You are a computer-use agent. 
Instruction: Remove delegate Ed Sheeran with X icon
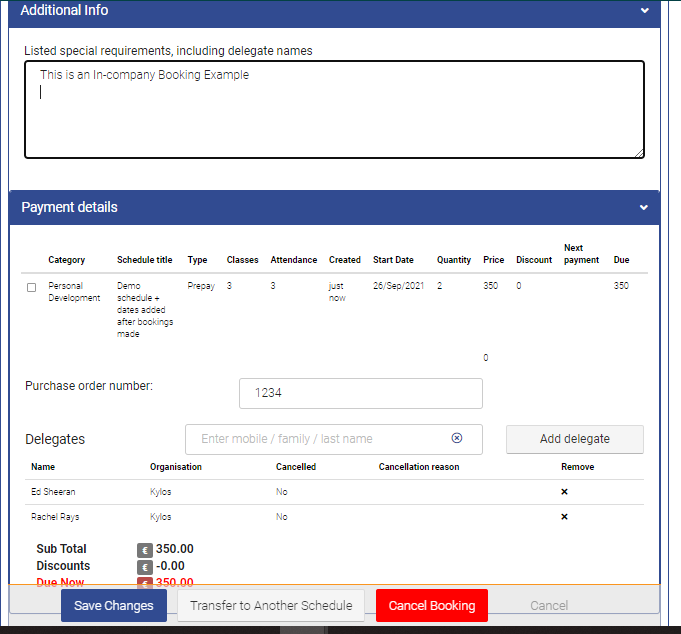(x=564, y=492)
